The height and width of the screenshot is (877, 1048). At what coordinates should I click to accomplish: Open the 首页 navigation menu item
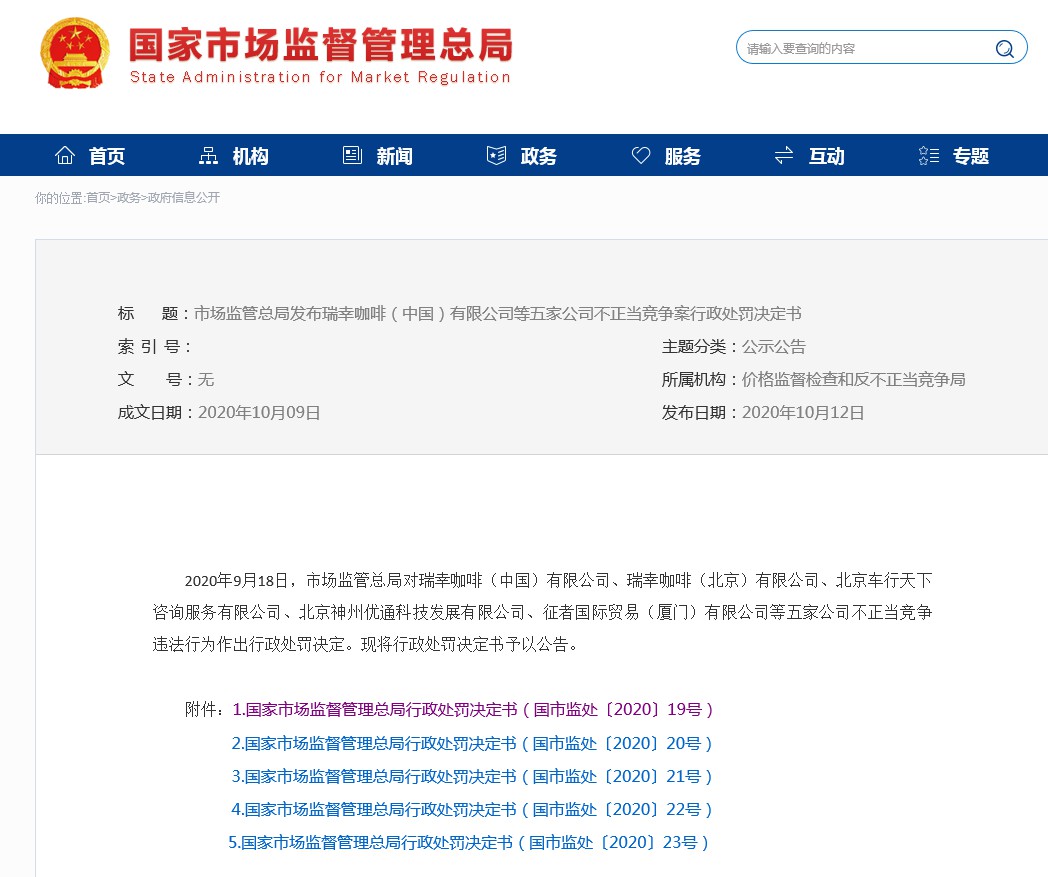(107, 156)
